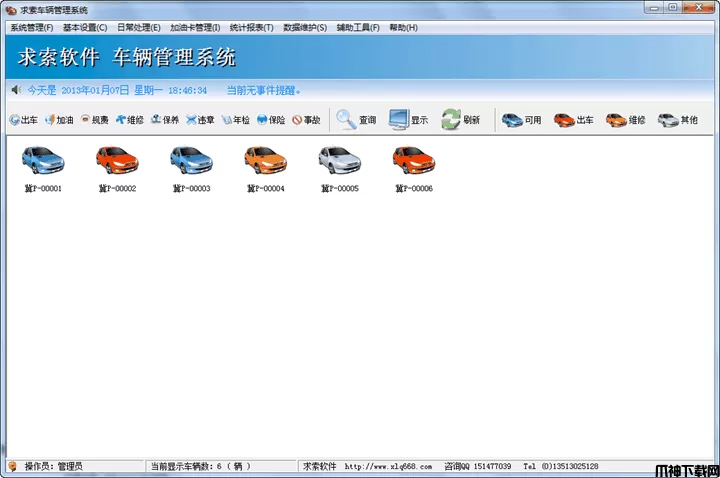Image resolution: width=720 pixels, height=478 pixels.
Task: Refresh the list with 刷新 button
Action: click(461, 120)
